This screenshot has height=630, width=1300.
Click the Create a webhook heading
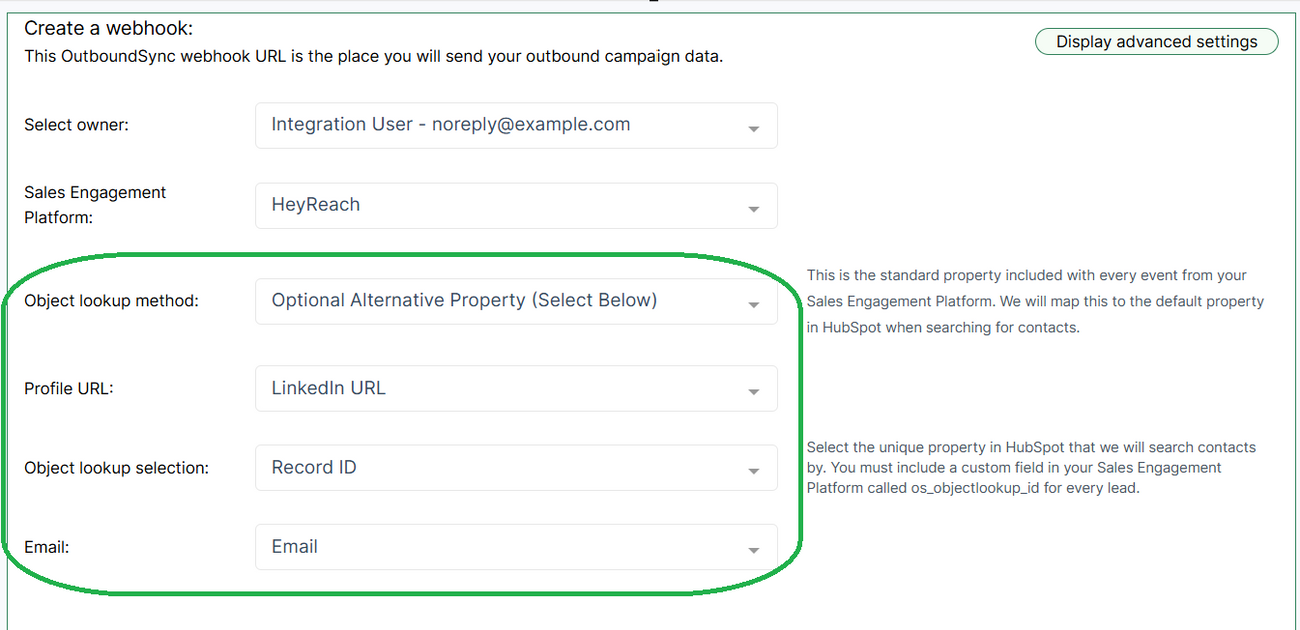pos(108,29)
